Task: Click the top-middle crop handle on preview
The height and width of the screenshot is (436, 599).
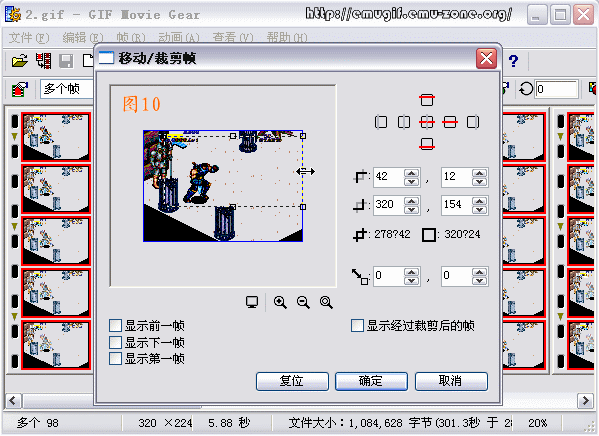Action: (233, 136)
